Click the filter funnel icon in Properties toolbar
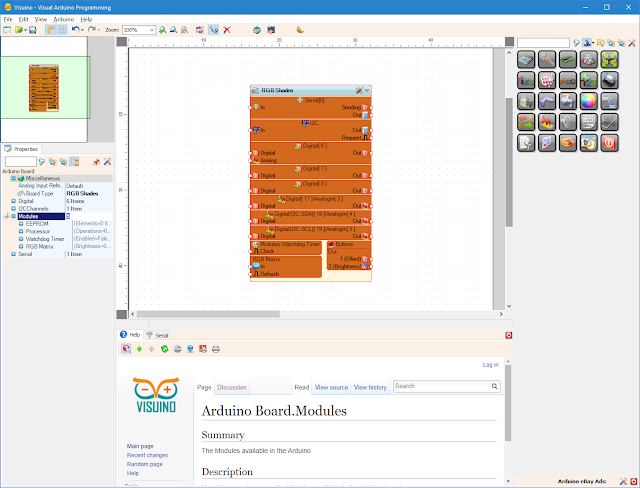 42,162
